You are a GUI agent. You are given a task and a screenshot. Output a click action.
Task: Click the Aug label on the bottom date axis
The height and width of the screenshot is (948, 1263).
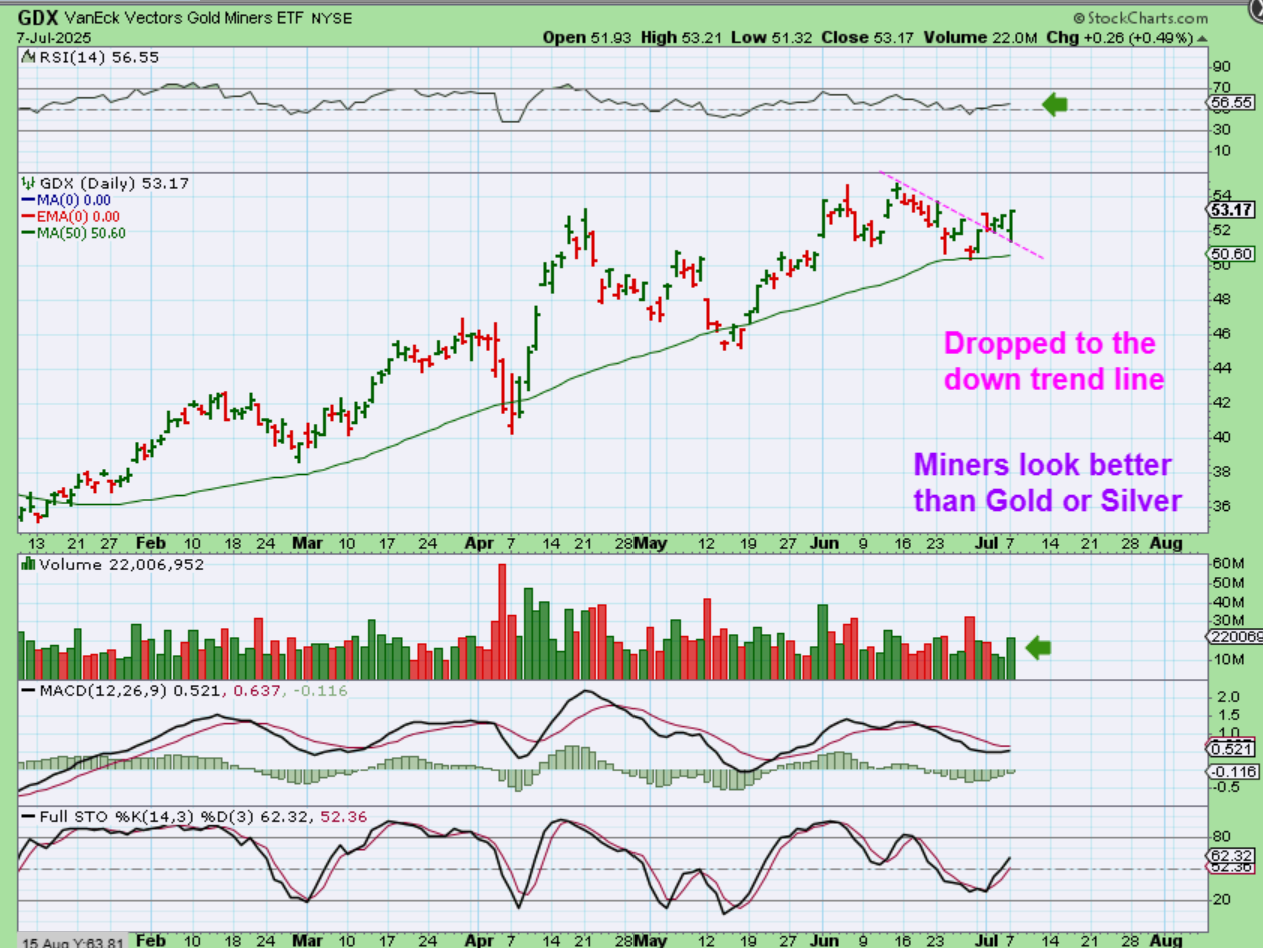click(1166, 942)
